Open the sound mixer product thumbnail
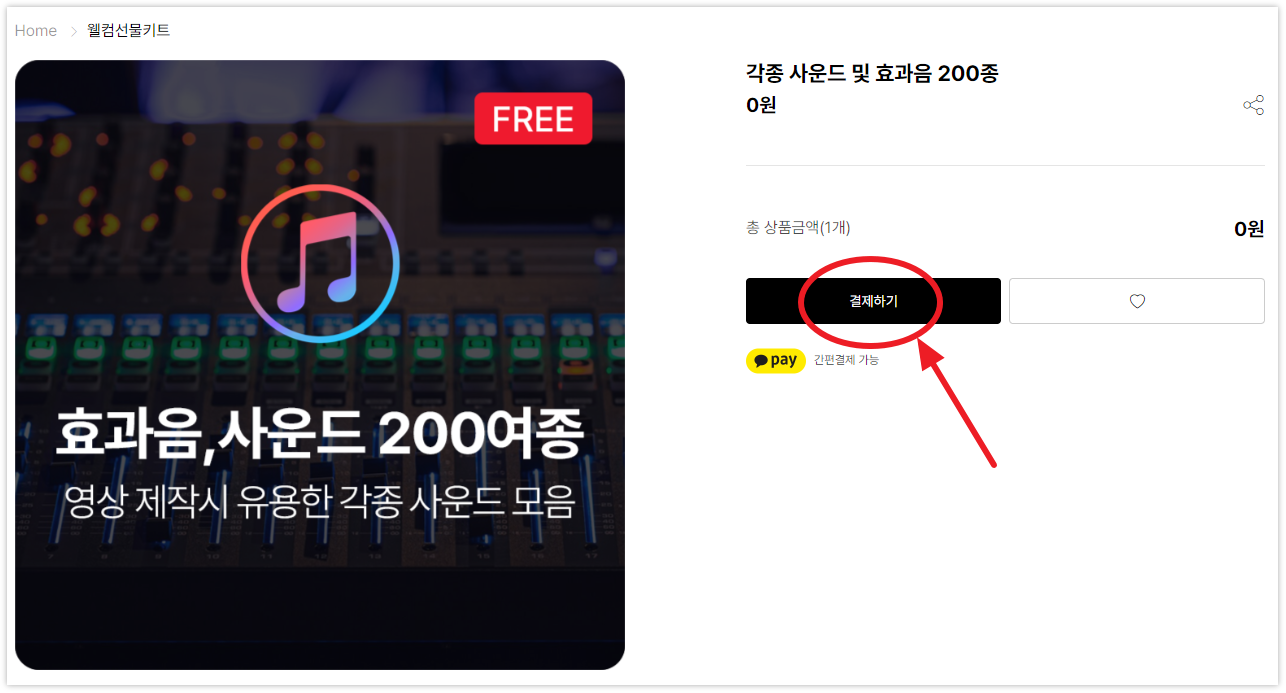The image size is (1286, 693). [x=320, y=365]
